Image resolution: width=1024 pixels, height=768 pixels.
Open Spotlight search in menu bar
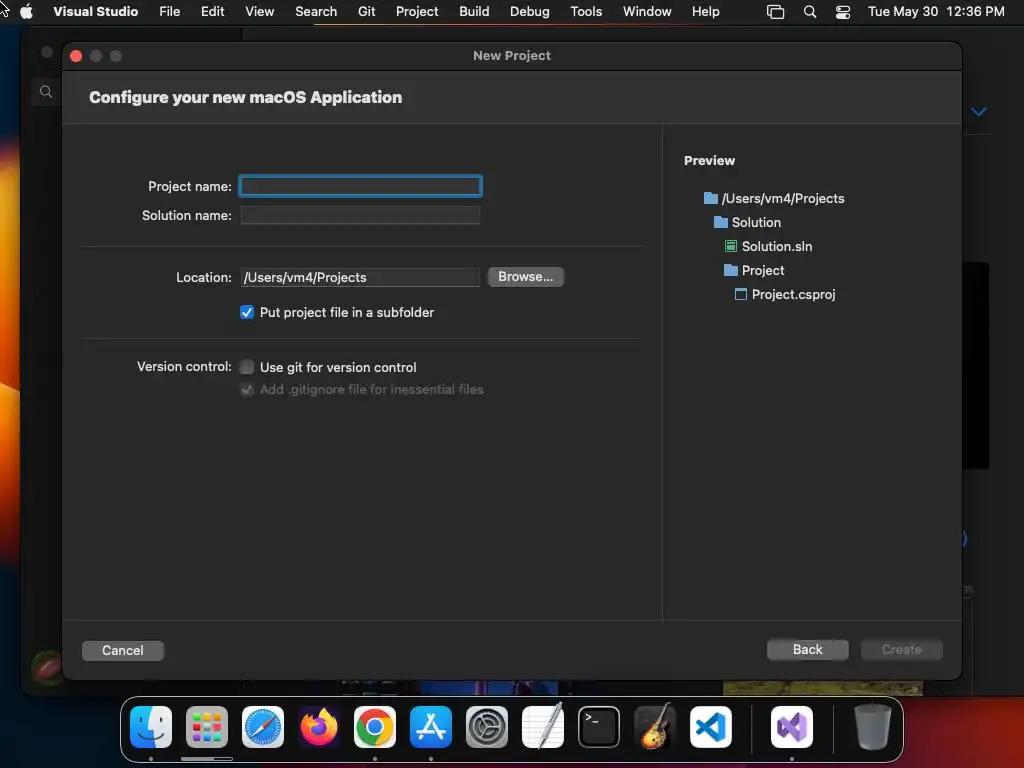point(810,12)
